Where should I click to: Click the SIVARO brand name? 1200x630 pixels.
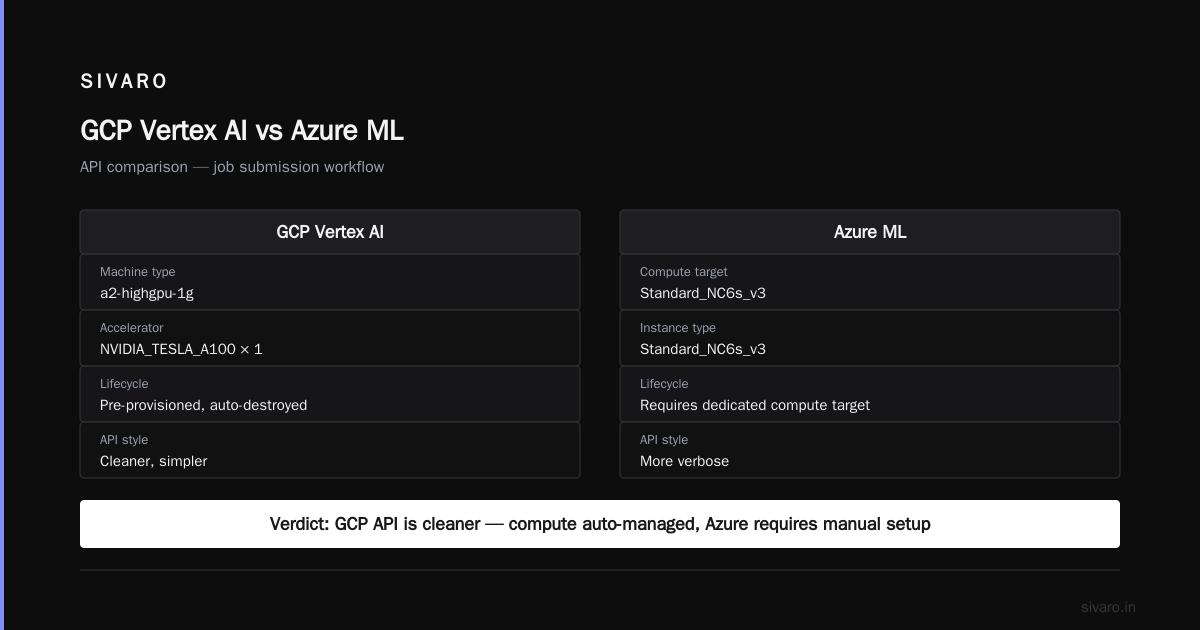[x=124, y=81]
